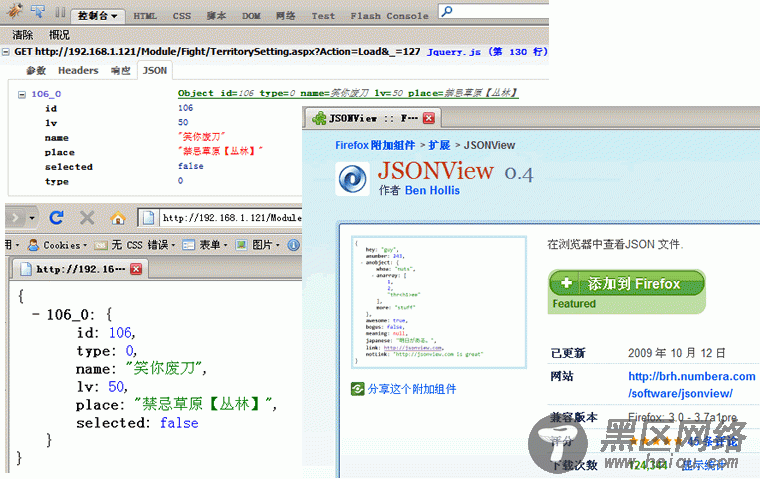
Task: Open the 网络 network panel
Action: pos(285,16)
